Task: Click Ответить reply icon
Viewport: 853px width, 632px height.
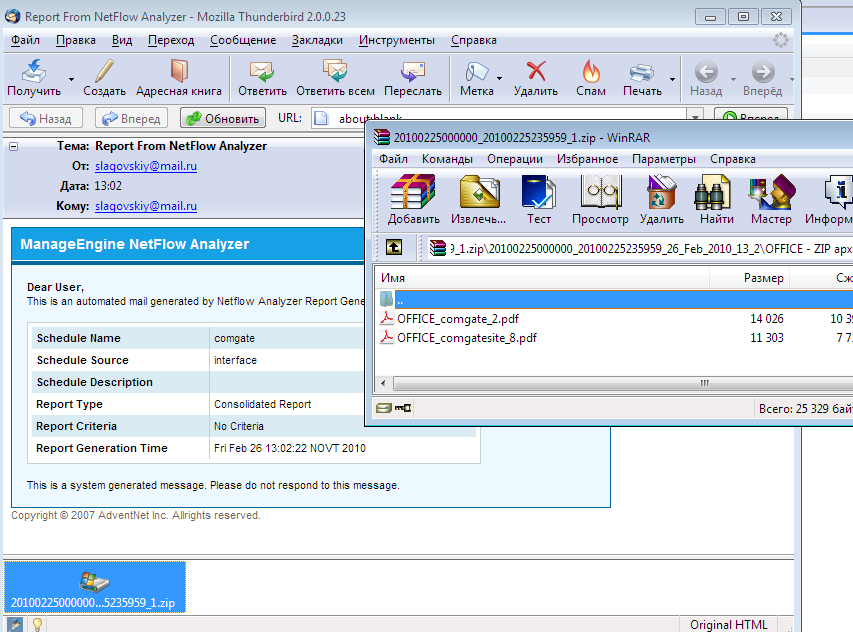Action: point(262,78)
